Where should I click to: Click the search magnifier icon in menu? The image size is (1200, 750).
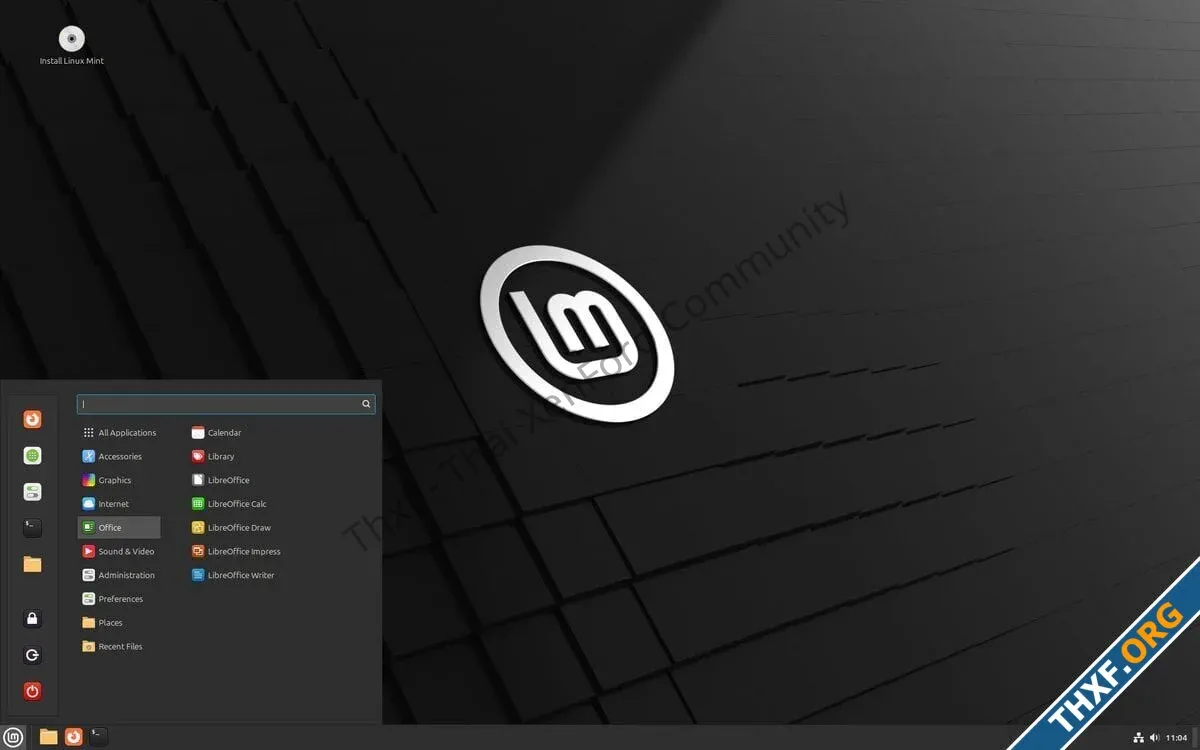coord(367,404)
